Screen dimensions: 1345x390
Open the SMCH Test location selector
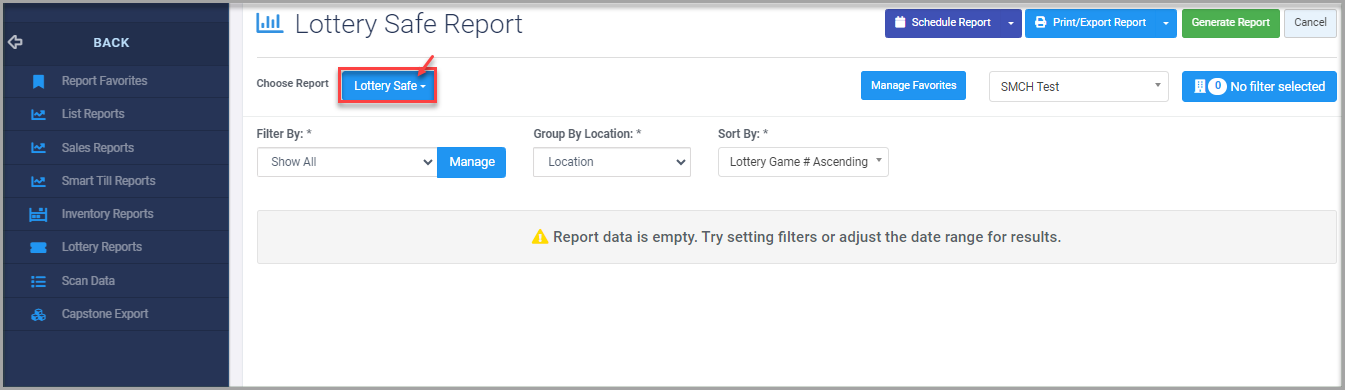1078,87
